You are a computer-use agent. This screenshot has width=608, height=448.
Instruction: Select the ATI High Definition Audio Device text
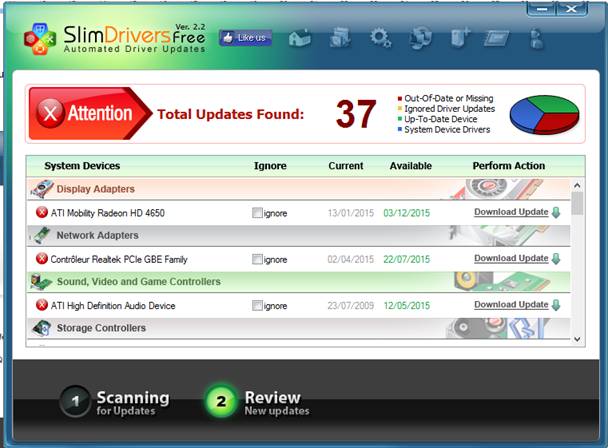coord(113,306)
